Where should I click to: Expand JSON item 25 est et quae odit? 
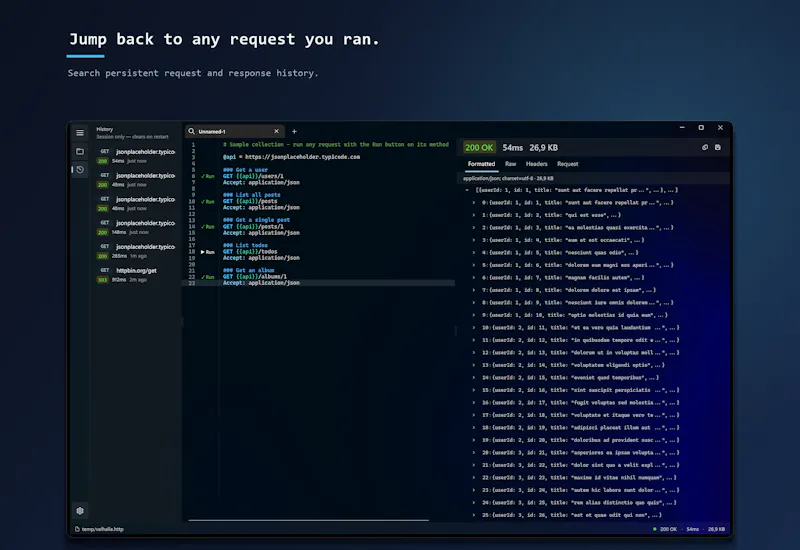point(473,515)
